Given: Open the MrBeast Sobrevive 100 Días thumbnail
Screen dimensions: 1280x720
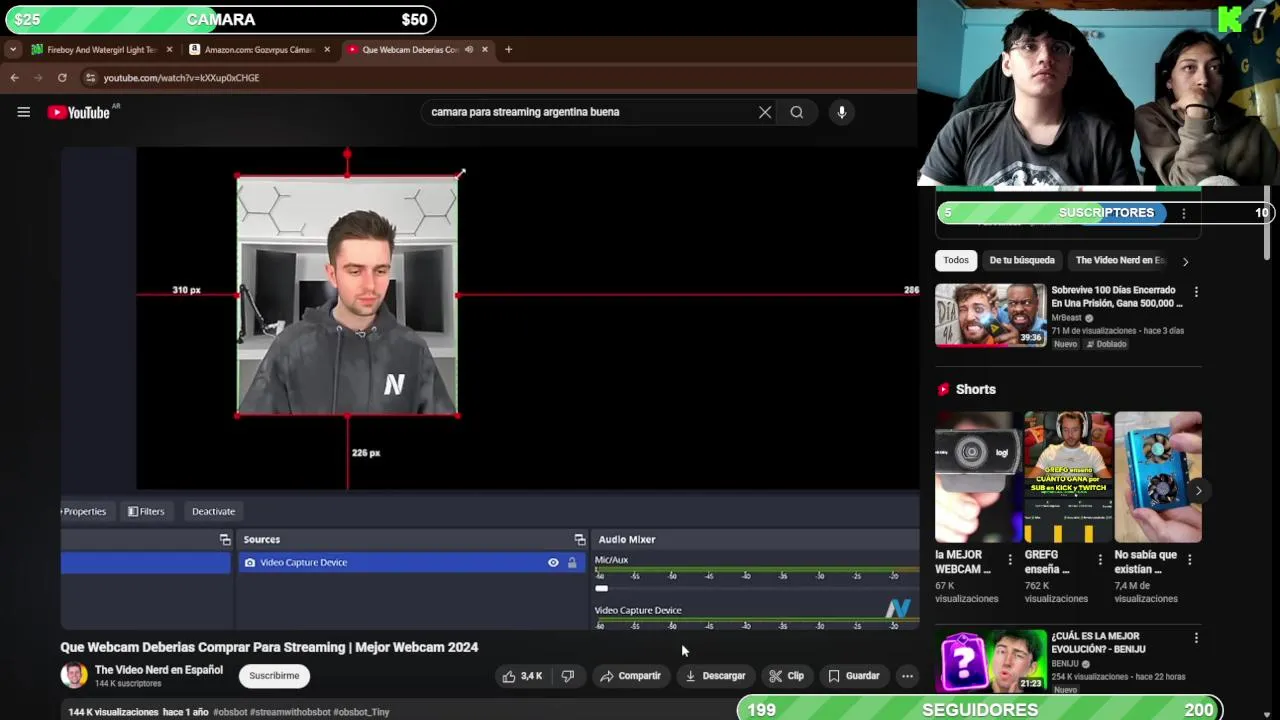Looking at the screenshot, I should pyautogui.click(x=990, y=315).
